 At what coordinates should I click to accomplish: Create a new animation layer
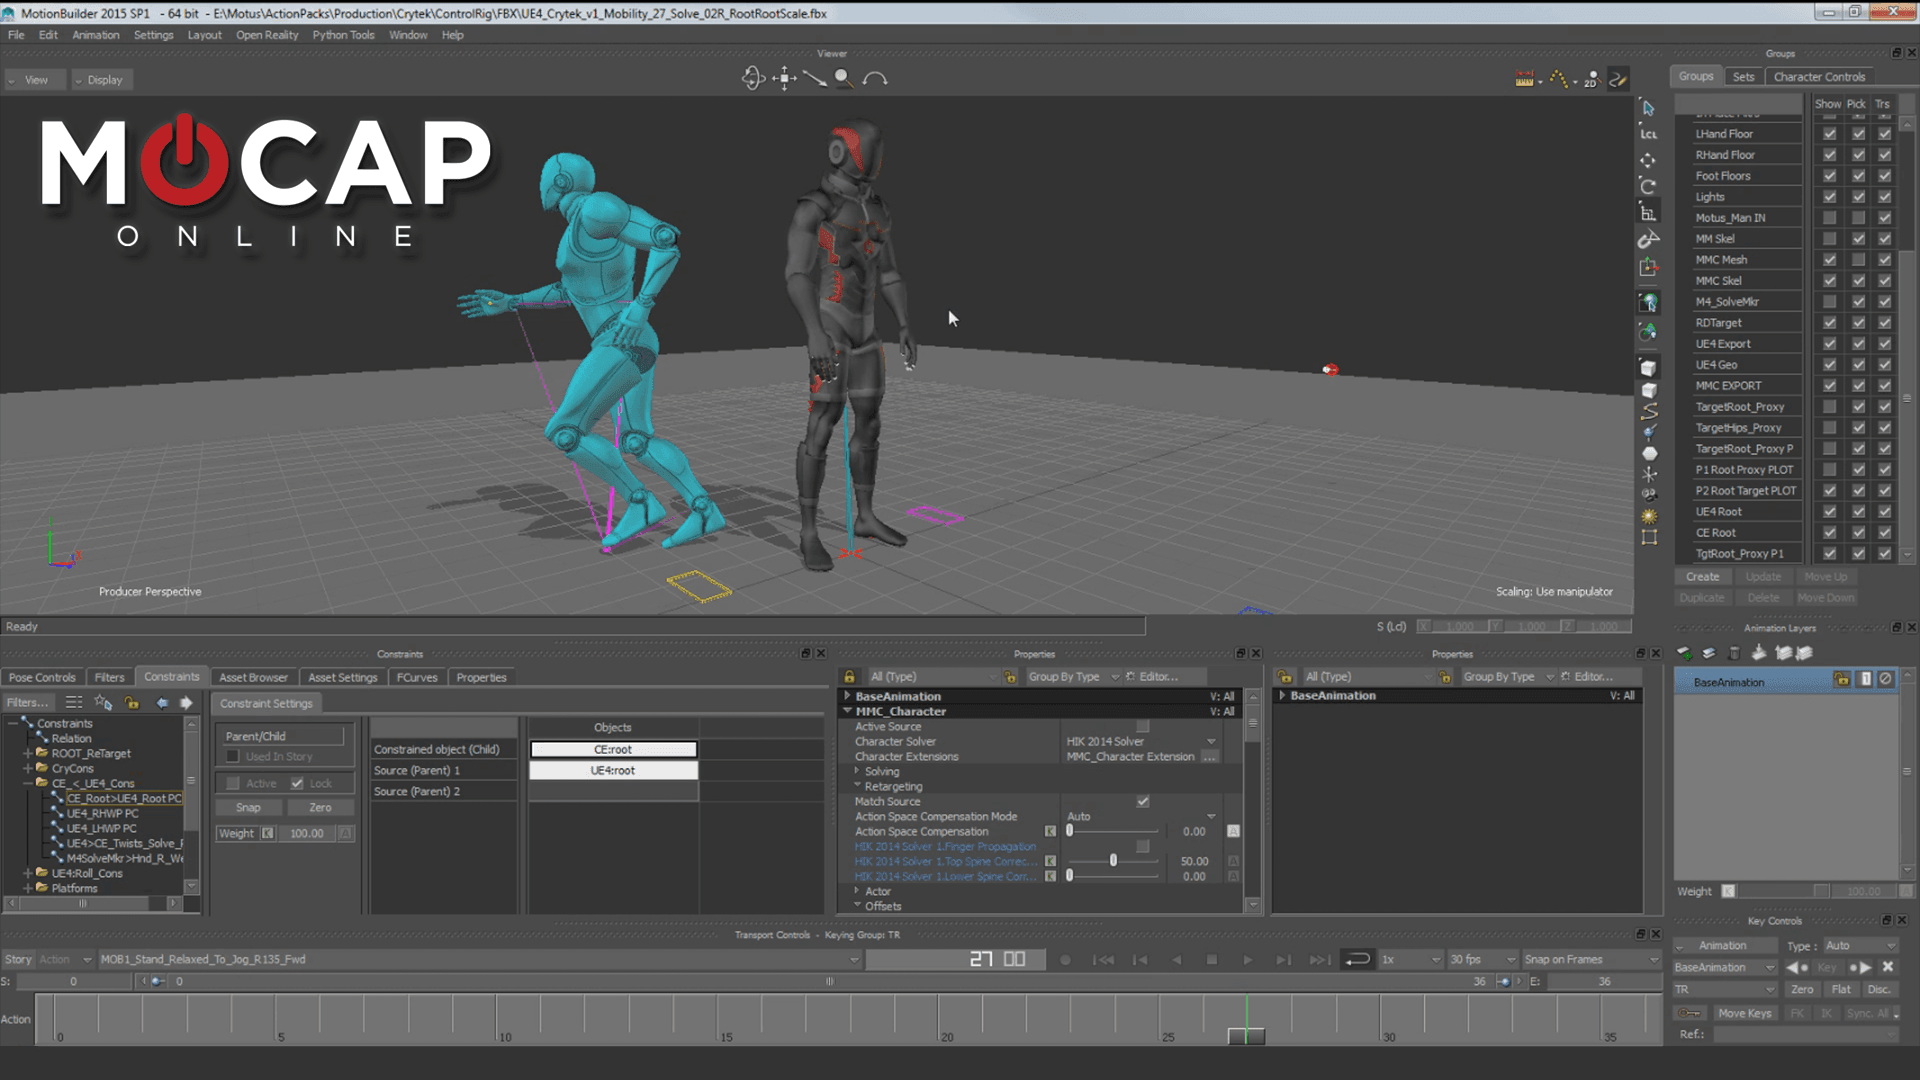coord(1684,652)
